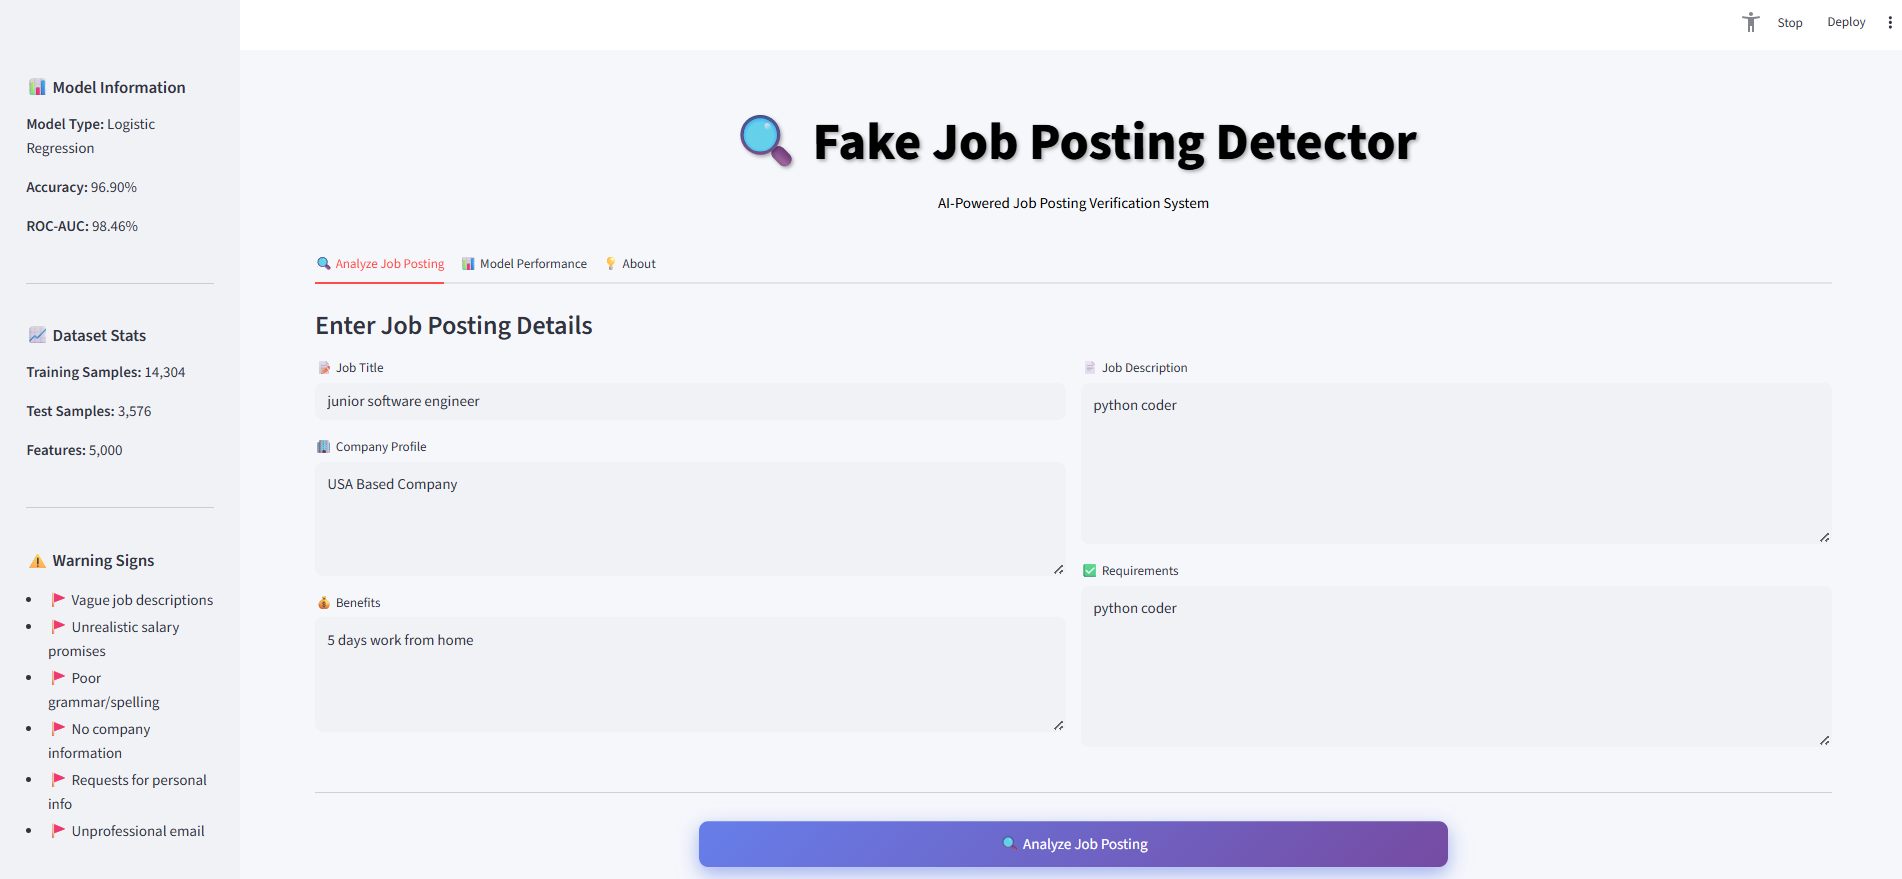Select the Analyze Job Posting tab

380,264
